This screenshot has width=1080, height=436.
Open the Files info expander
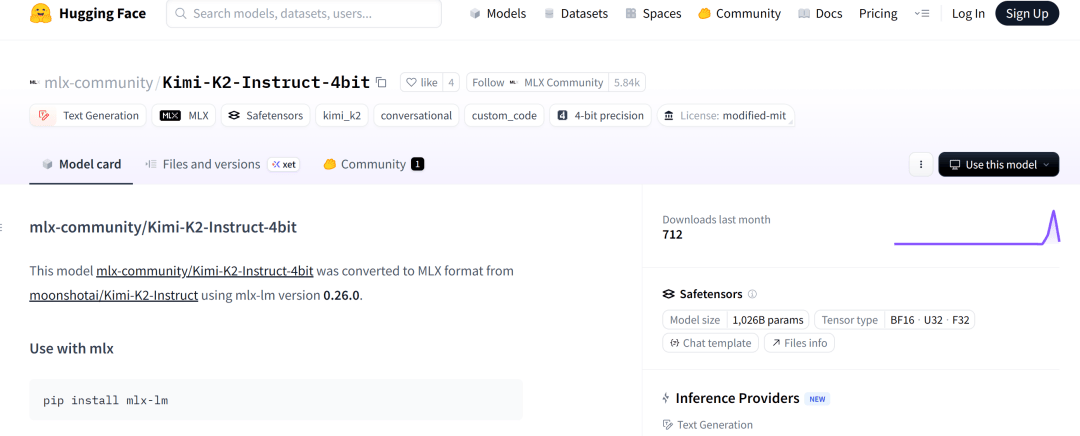799,343
